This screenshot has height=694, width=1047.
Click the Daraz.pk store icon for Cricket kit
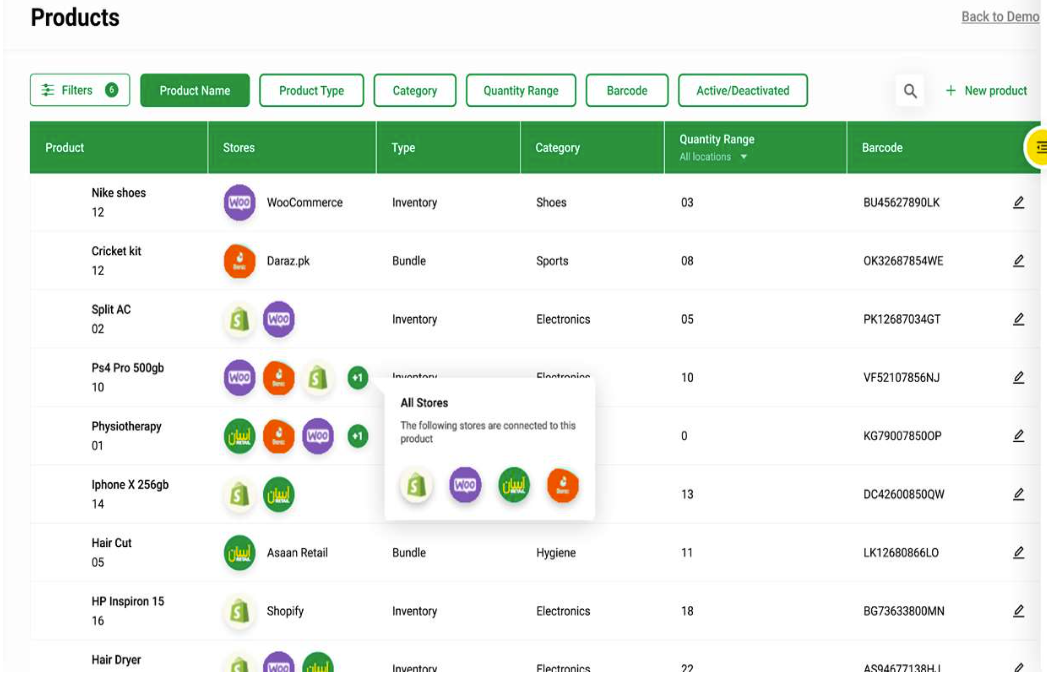[239, 260]
